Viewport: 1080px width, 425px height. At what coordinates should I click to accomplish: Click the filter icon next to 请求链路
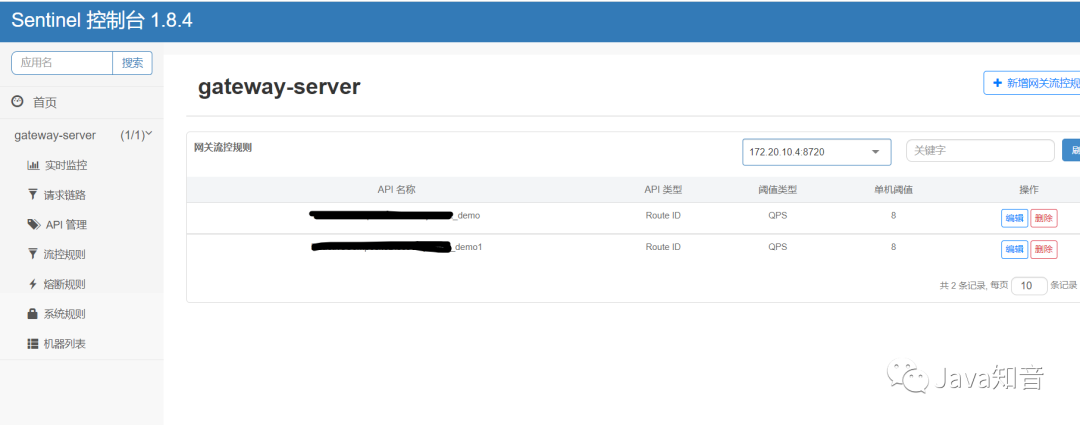coord(32,195)
